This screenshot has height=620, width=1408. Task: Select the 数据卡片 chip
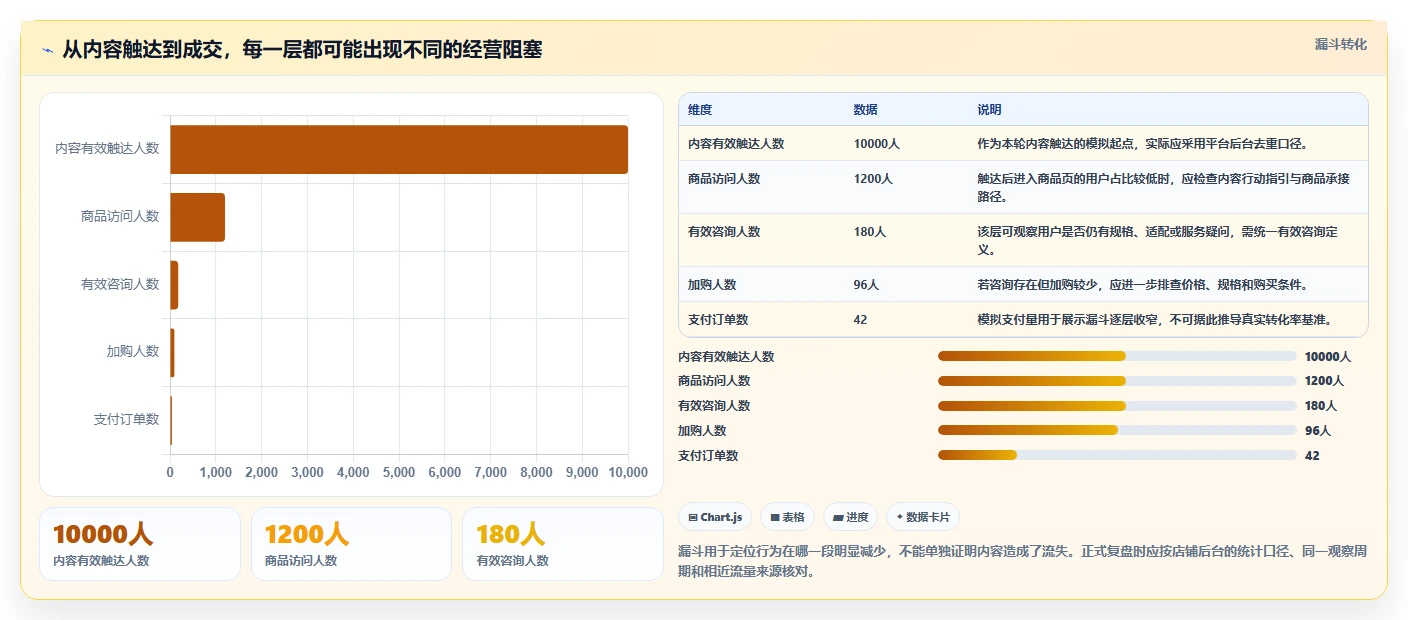[x=923, y=517]
